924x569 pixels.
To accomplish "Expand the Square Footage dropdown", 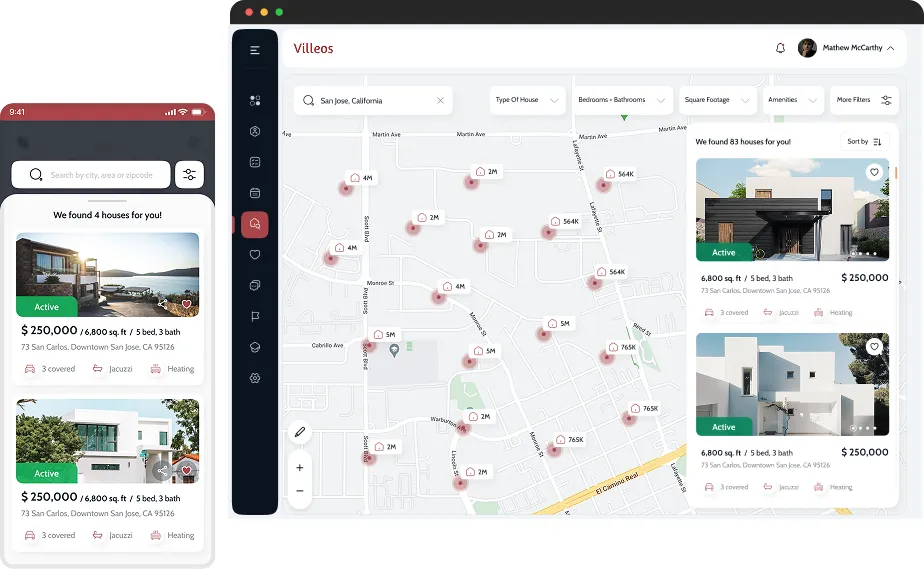I will pos(717,100).
